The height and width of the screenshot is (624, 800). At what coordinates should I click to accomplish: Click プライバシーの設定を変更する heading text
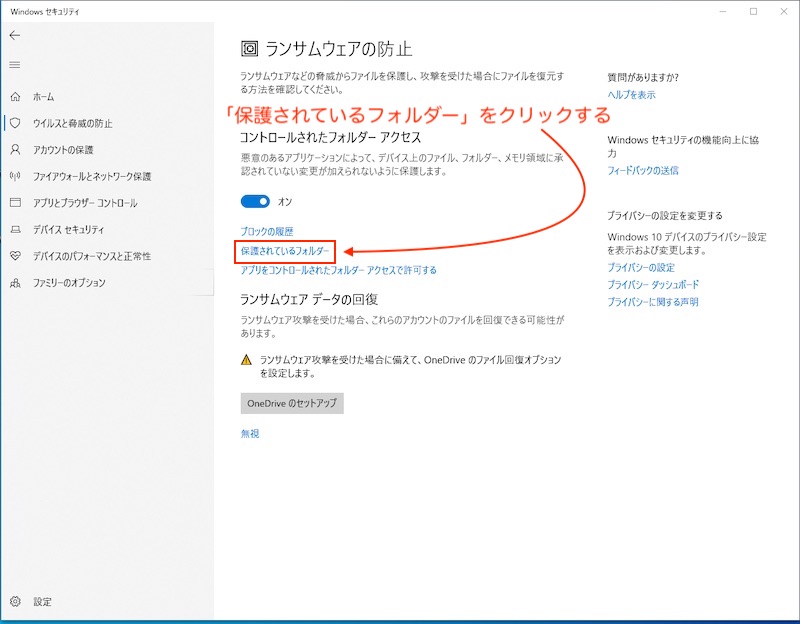tap(665, 215)
